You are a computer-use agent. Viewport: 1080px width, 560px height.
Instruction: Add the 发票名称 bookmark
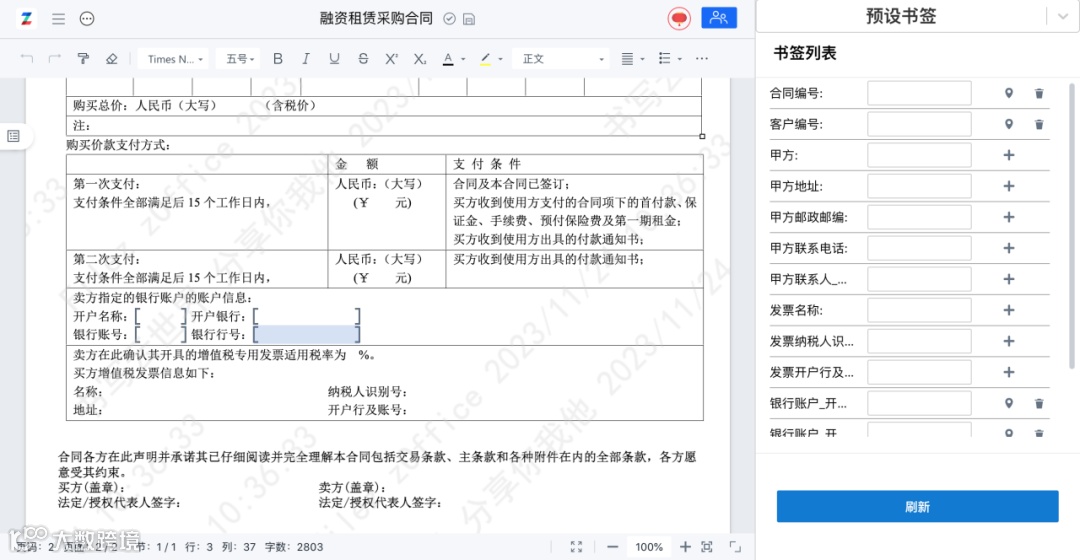(x=1008, y=311)
